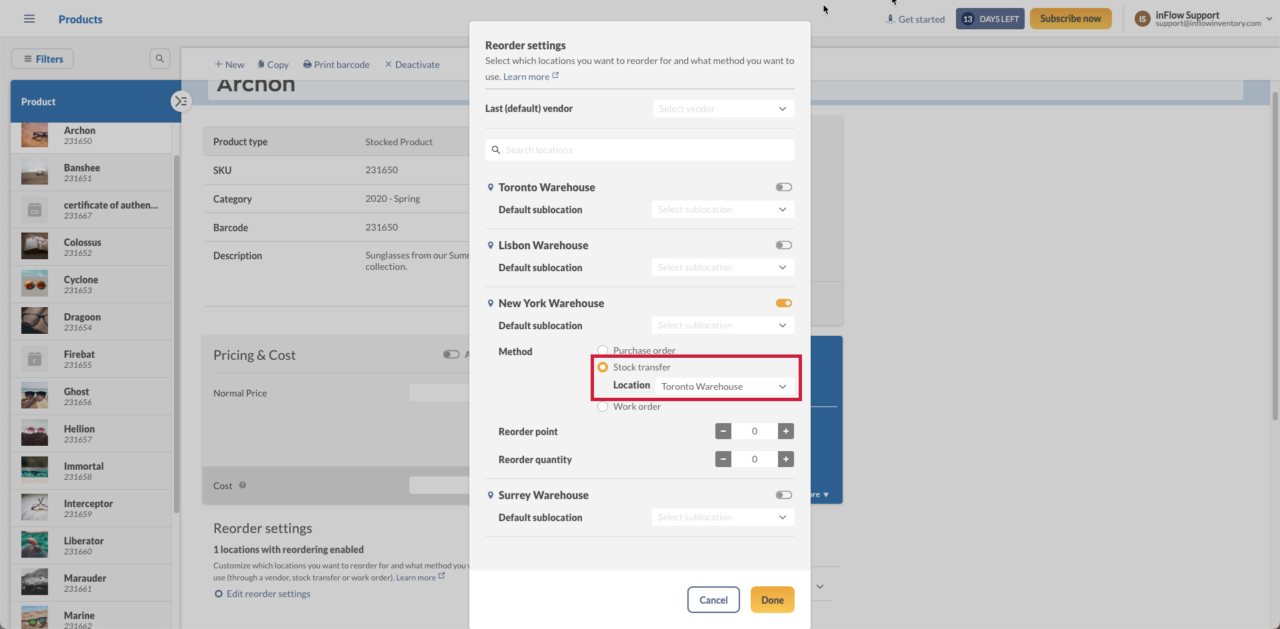Click the Firebat placeholder product icon
Screen dimensions: 1280x629
tap(34, 359)
